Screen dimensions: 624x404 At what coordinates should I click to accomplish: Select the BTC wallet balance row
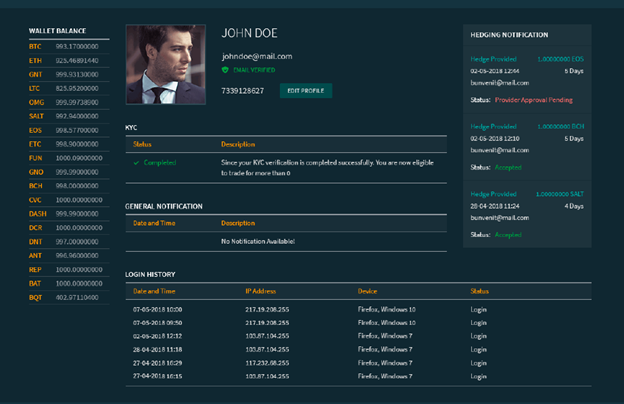point(69,47)
